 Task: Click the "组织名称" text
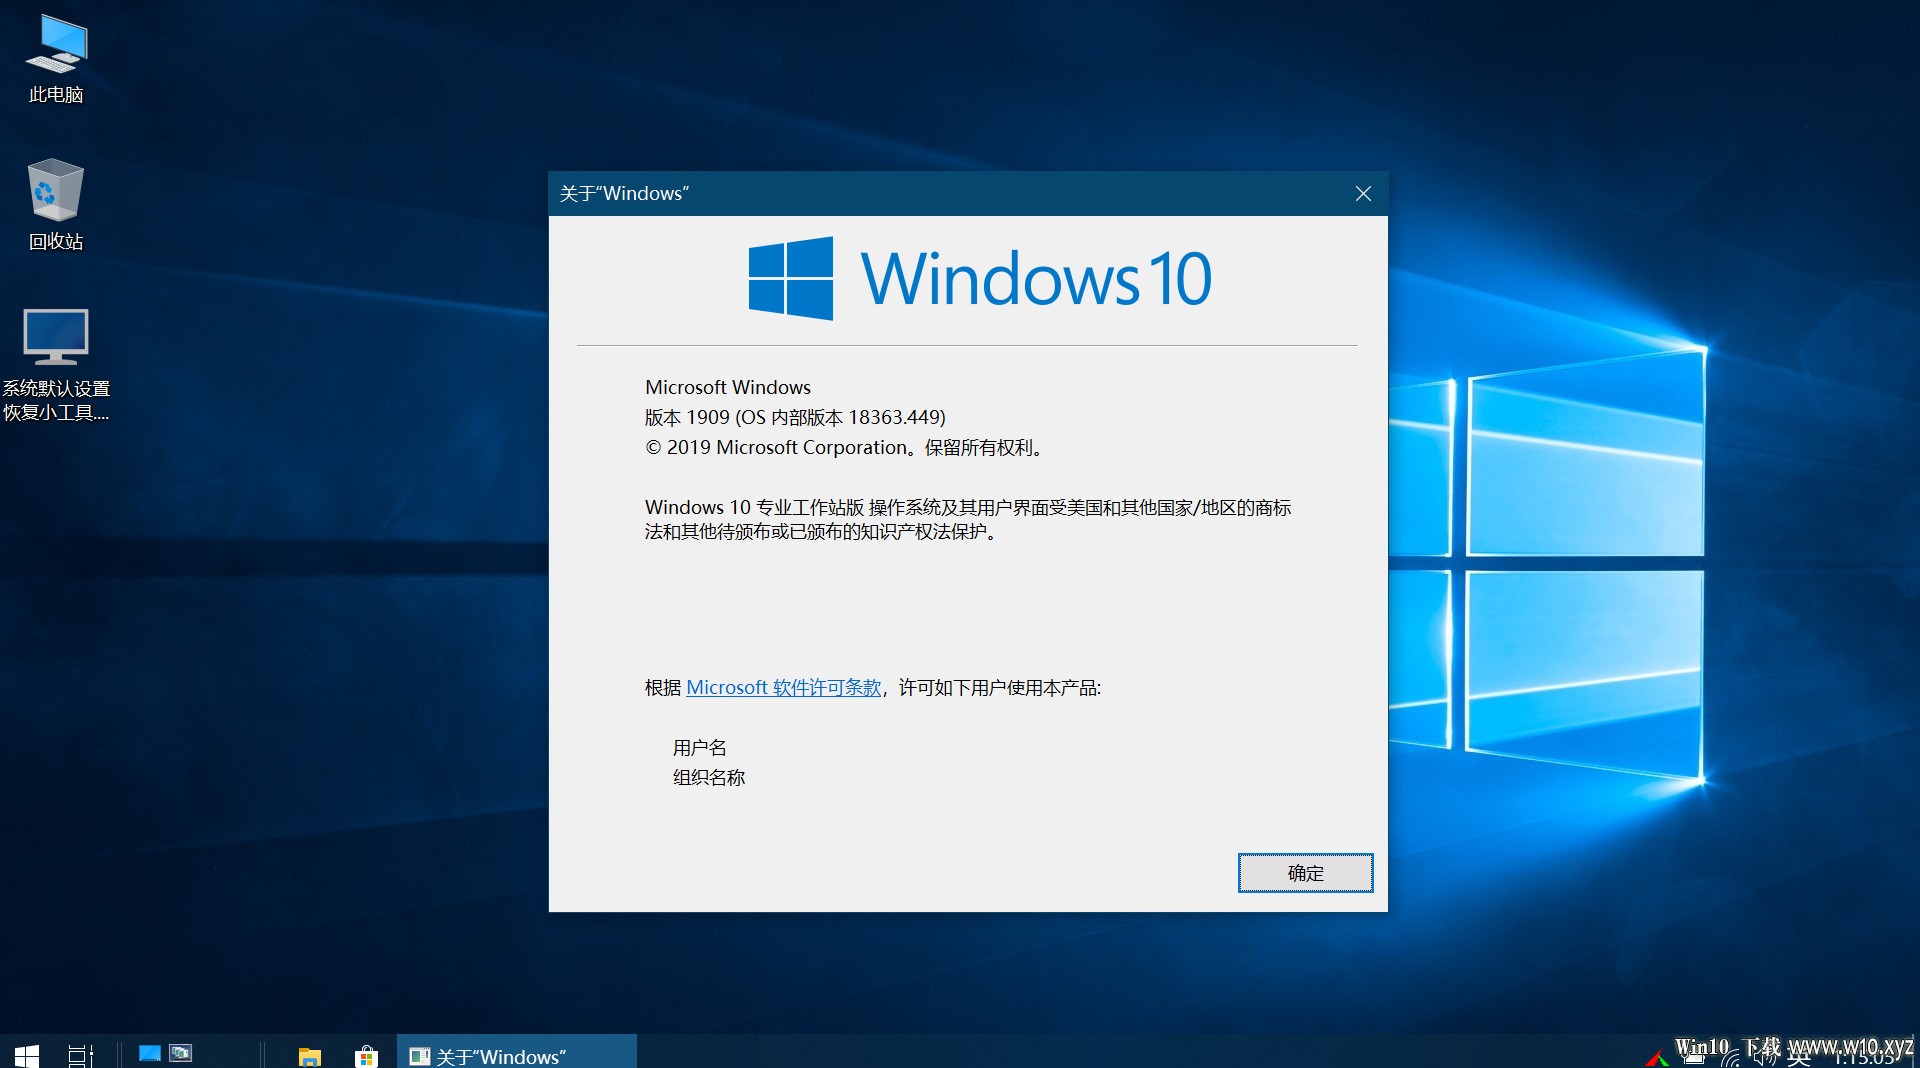(709, 778)
